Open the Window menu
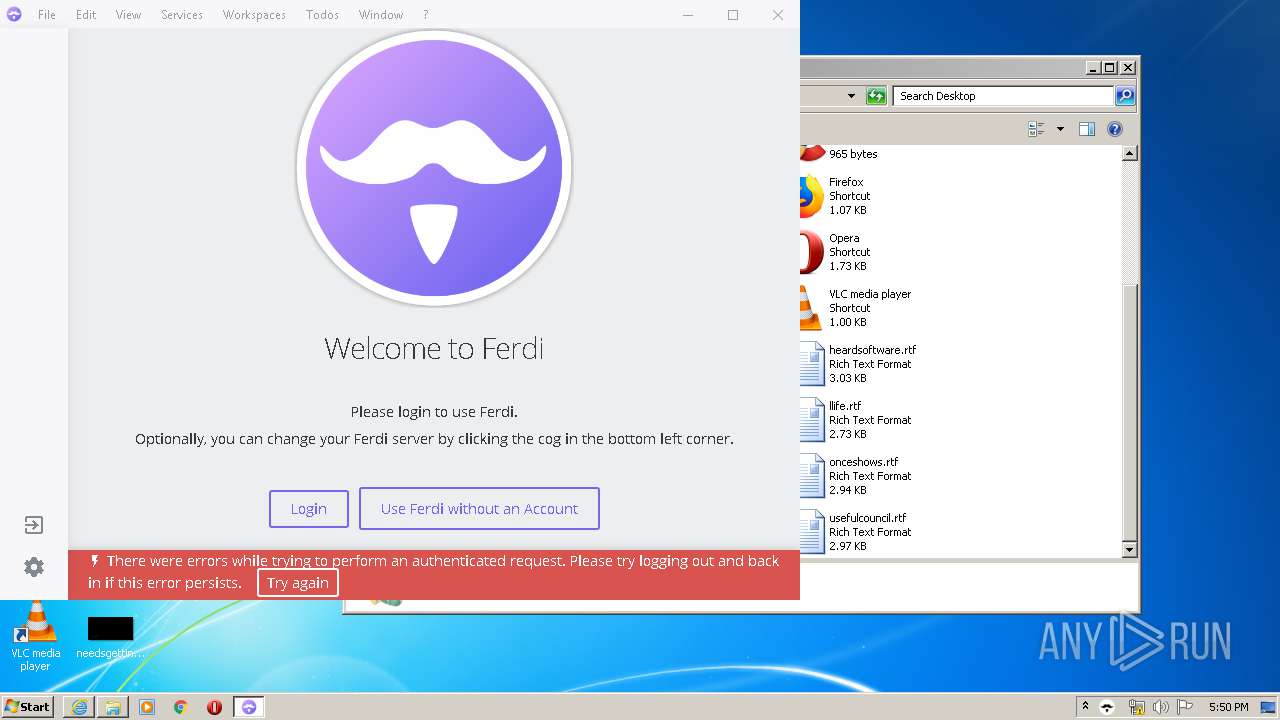 pyautogui.click(x=381, y=15)
